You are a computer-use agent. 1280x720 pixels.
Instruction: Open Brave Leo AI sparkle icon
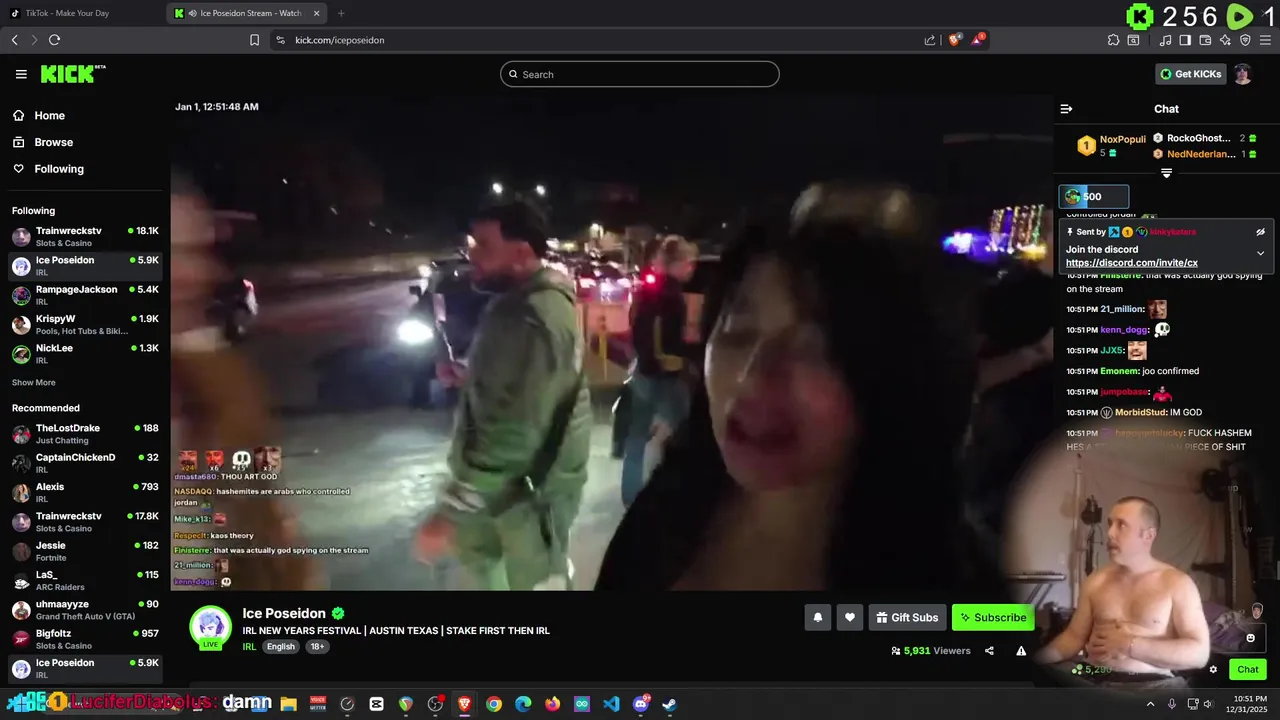click(x=1225, y=40)
